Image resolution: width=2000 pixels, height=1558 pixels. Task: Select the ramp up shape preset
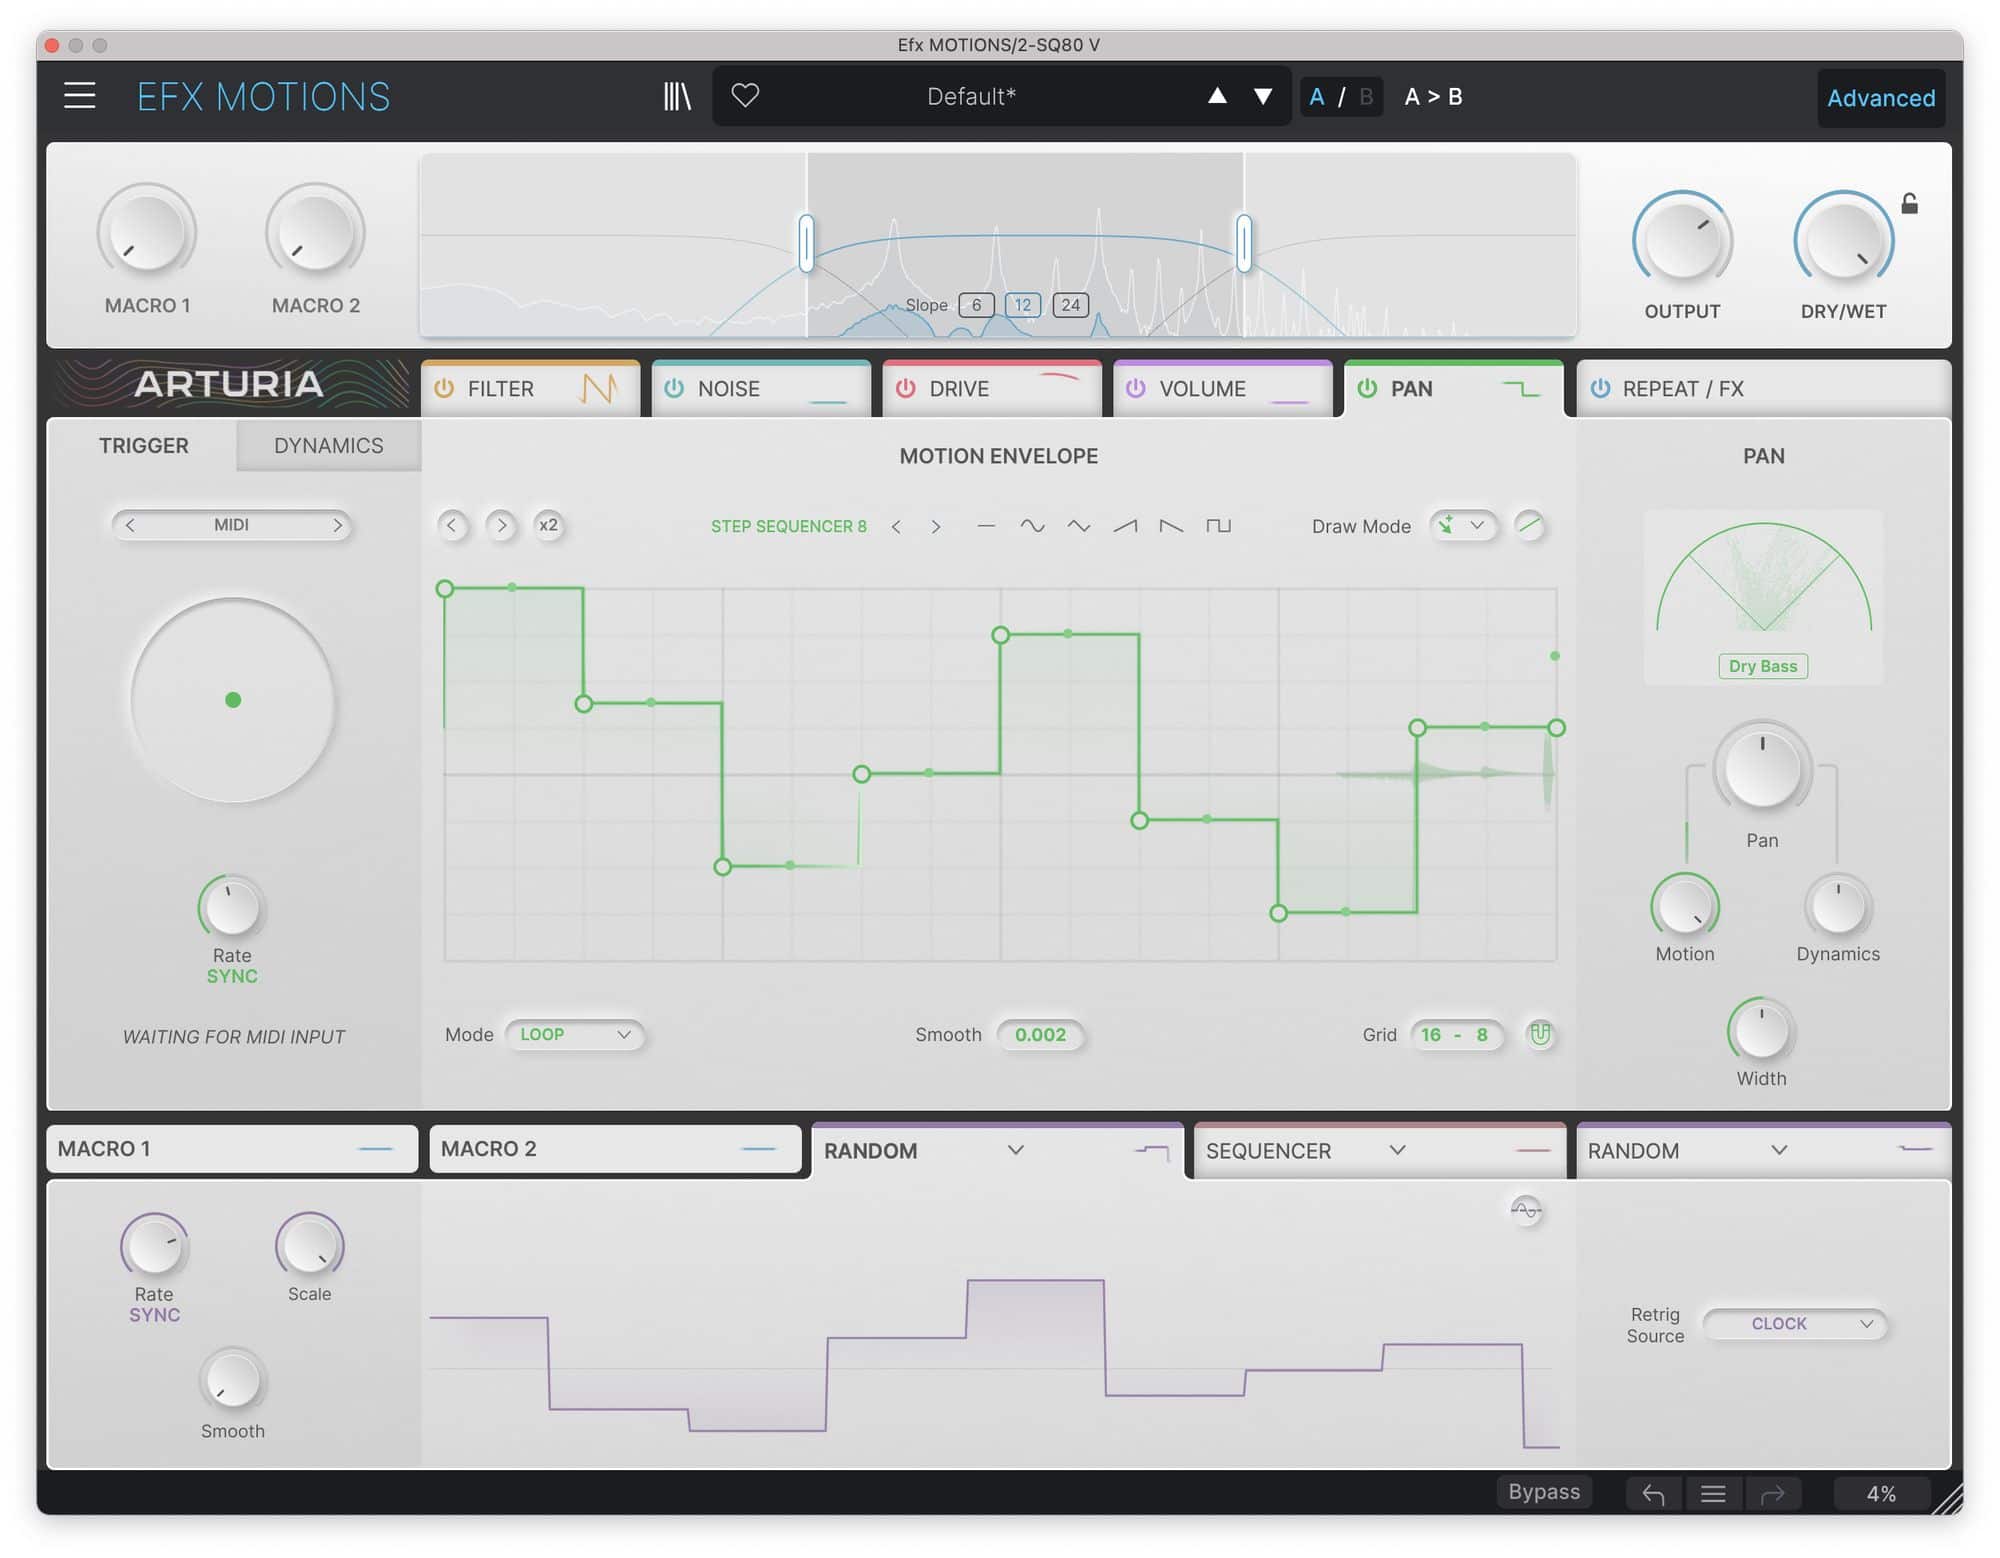click(x=1125, y=526)
